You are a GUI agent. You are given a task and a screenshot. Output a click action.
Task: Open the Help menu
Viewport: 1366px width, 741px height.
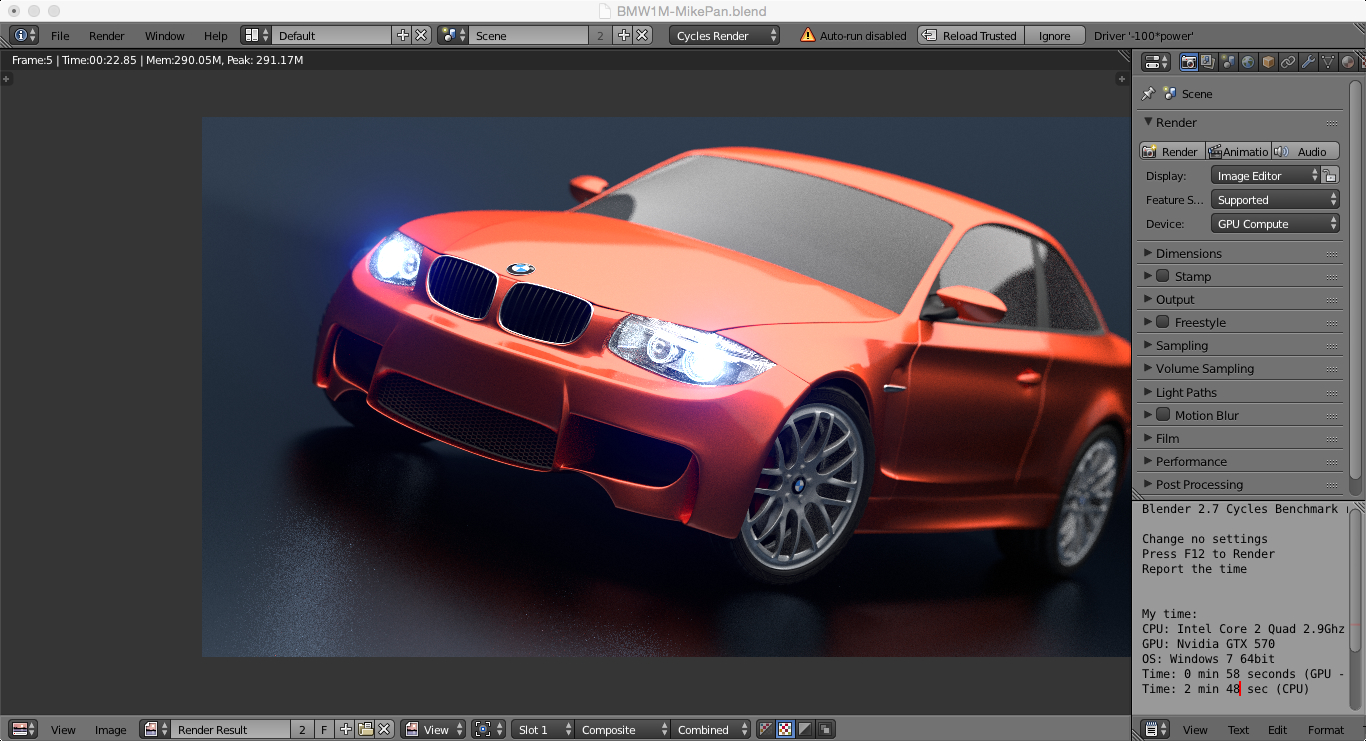pos(216,35)
